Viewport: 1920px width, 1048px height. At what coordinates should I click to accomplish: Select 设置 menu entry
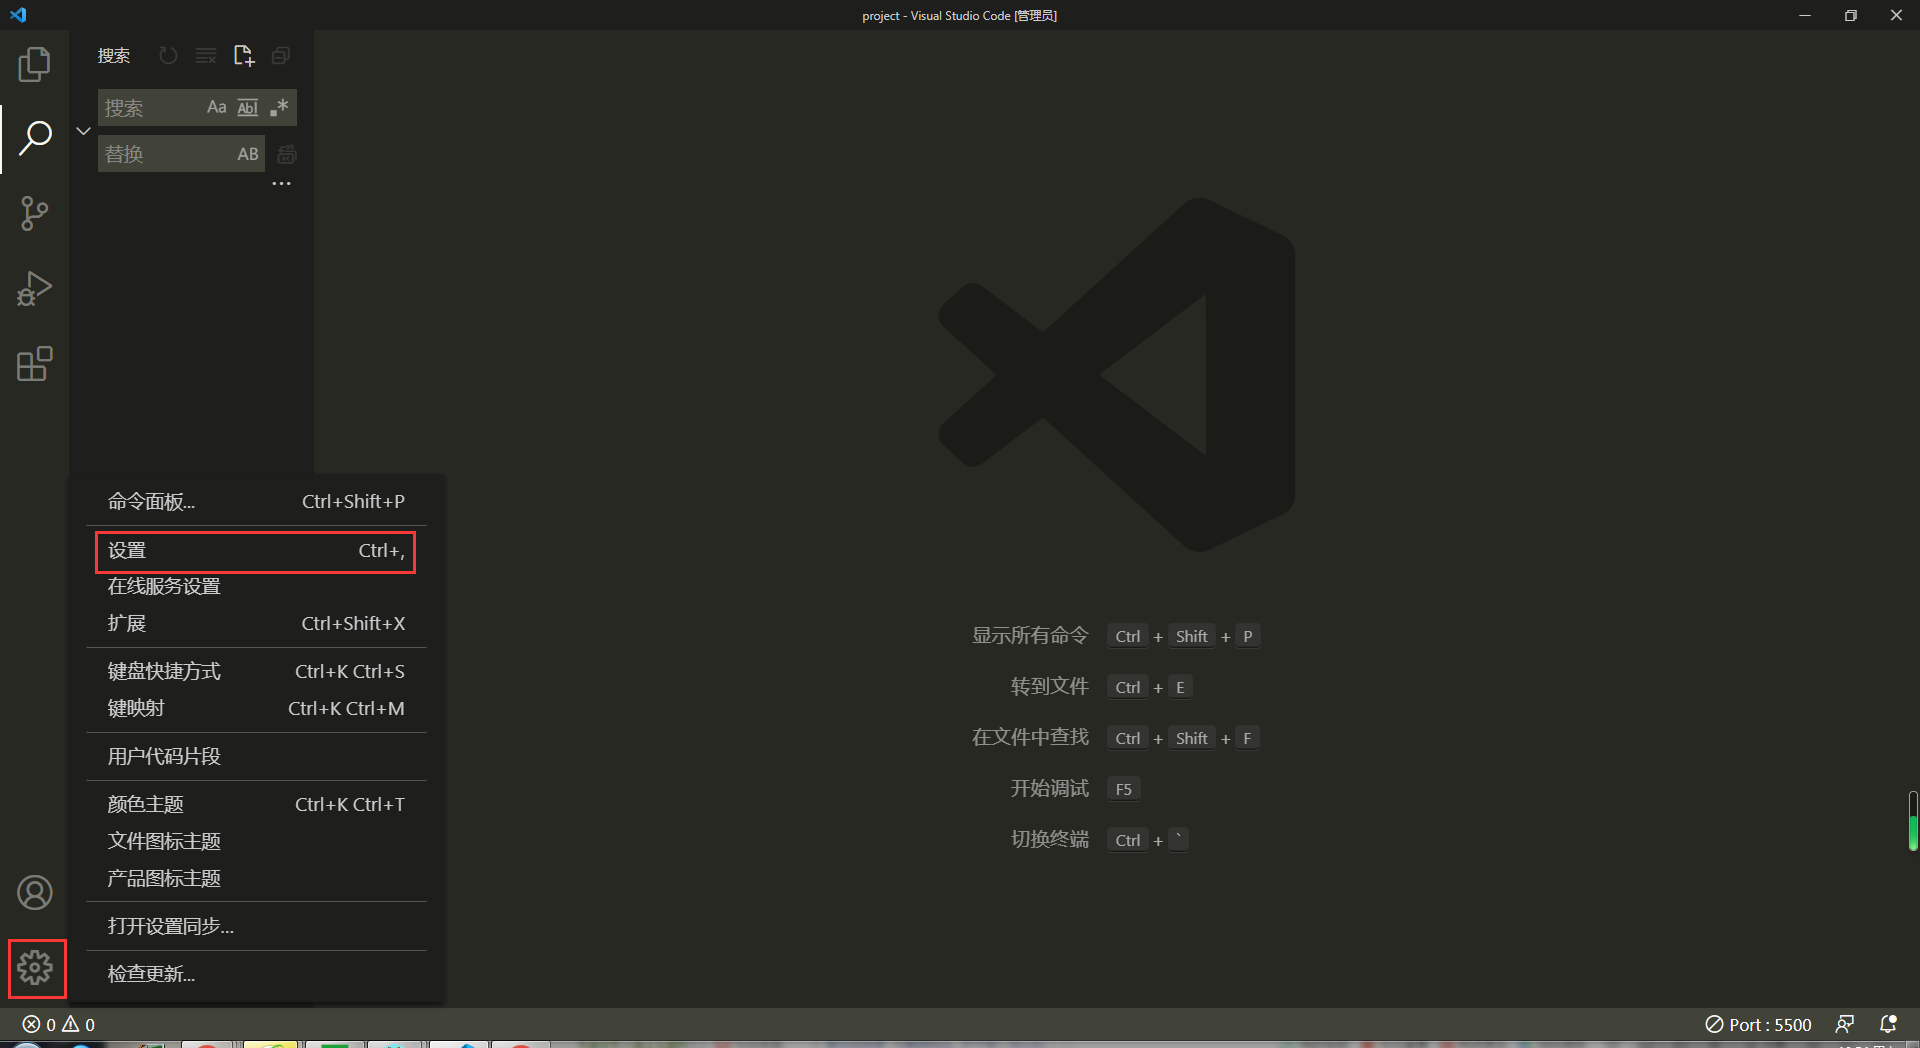256,551
